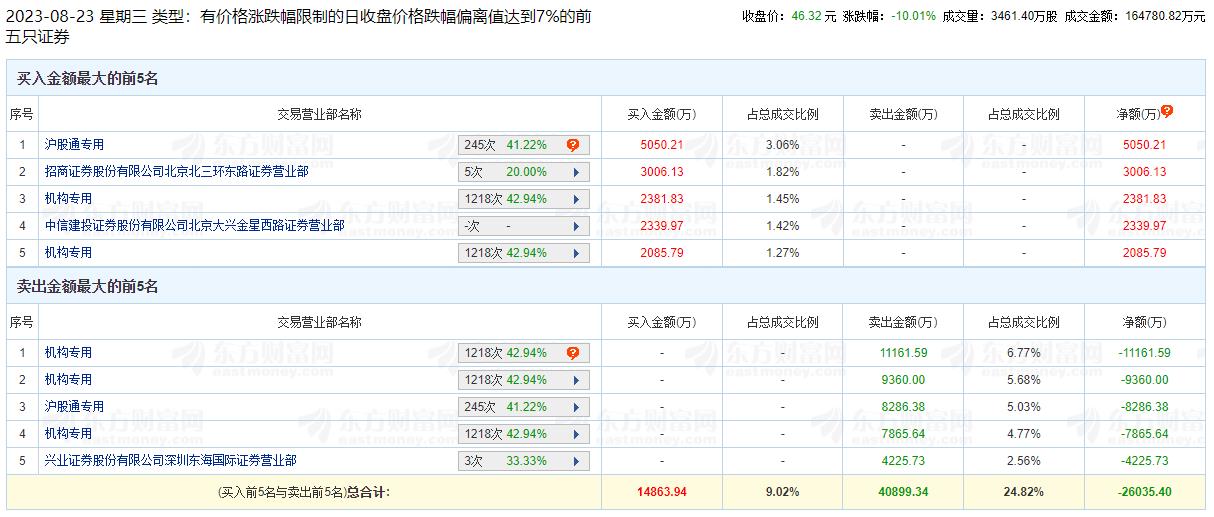Click the 卖出金额最大的前5名 section header
1214x517 pixels.
pyautogui.click(x=88, y=287)
